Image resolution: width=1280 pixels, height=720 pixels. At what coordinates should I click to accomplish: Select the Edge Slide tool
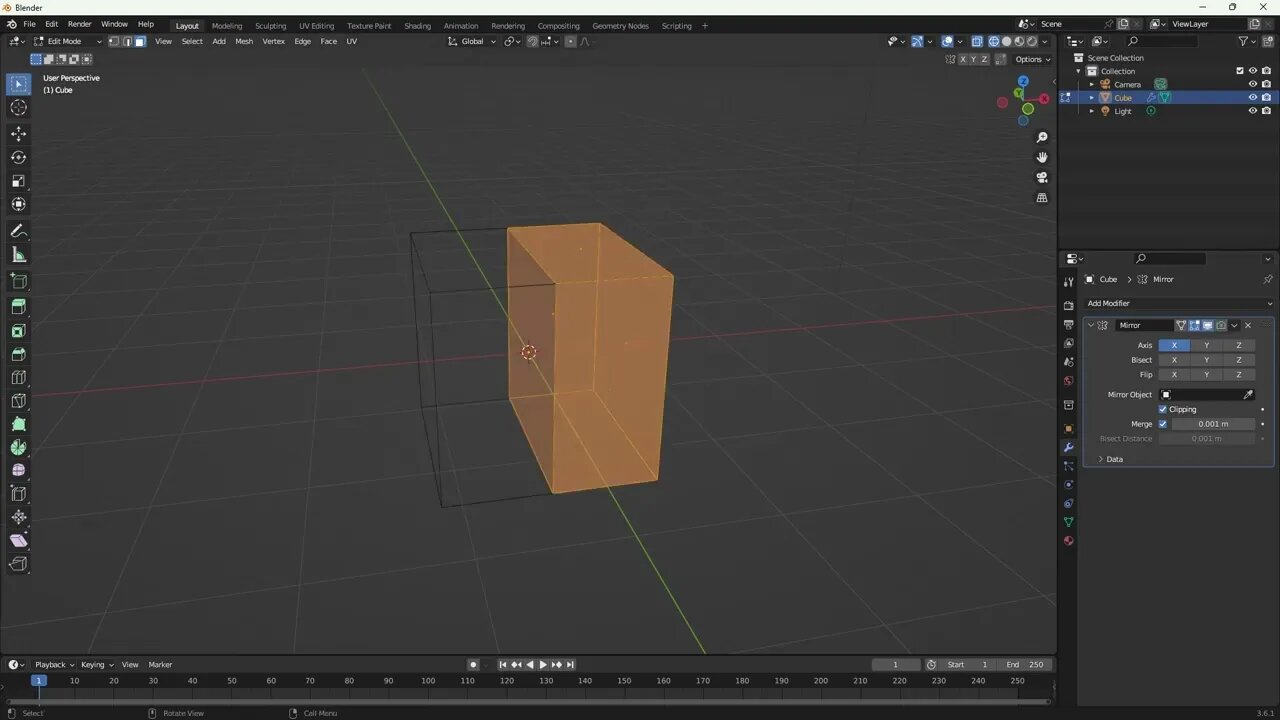point(18,494)
